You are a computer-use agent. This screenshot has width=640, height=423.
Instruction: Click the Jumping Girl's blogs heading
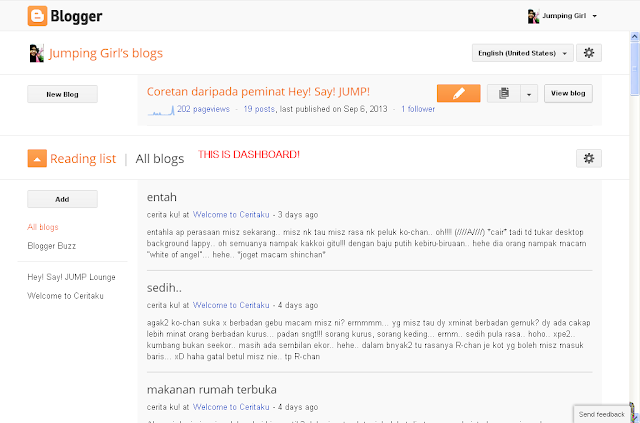105,53
